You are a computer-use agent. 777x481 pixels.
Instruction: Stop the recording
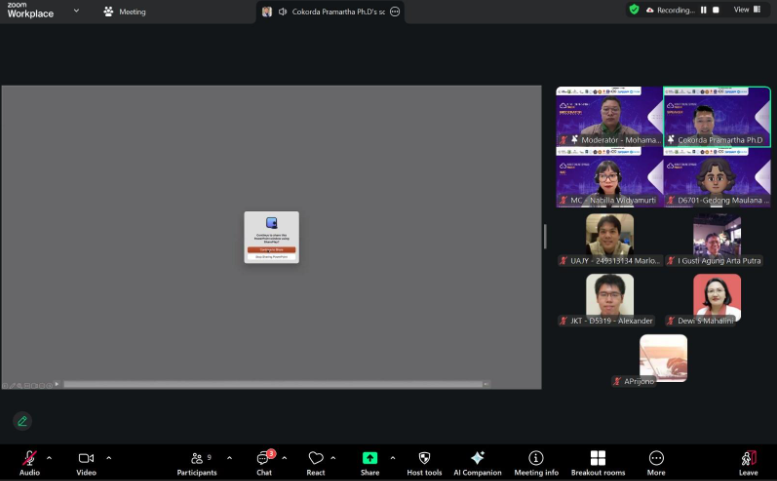tap(716, 10)
